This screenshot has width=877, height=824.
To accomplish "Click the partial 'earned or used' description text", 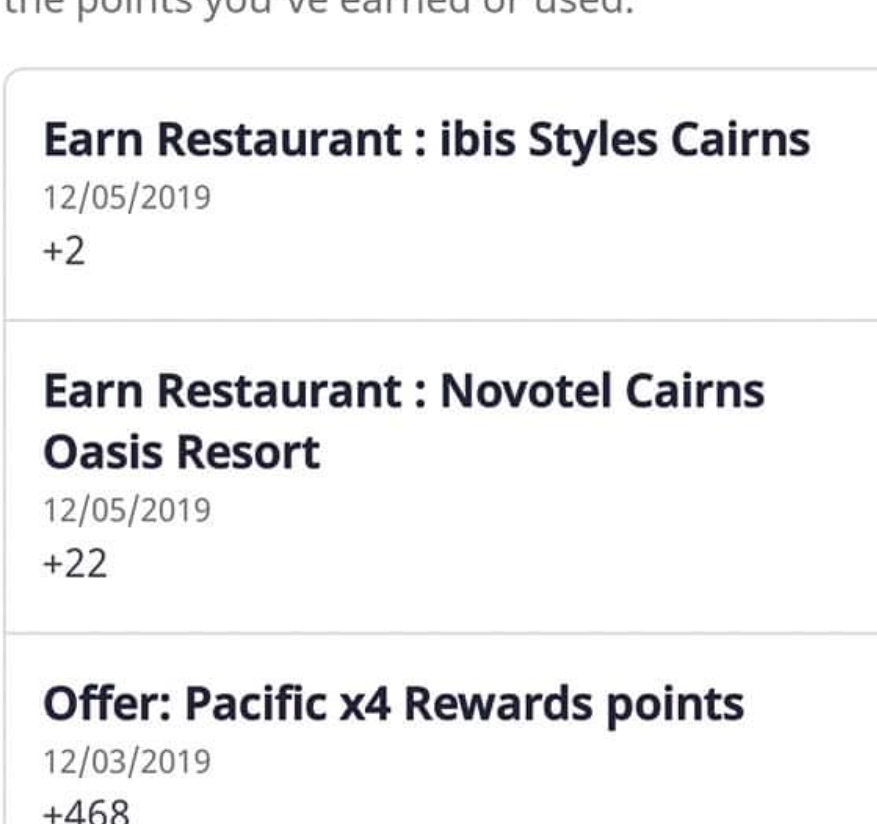I will point(319,8).
